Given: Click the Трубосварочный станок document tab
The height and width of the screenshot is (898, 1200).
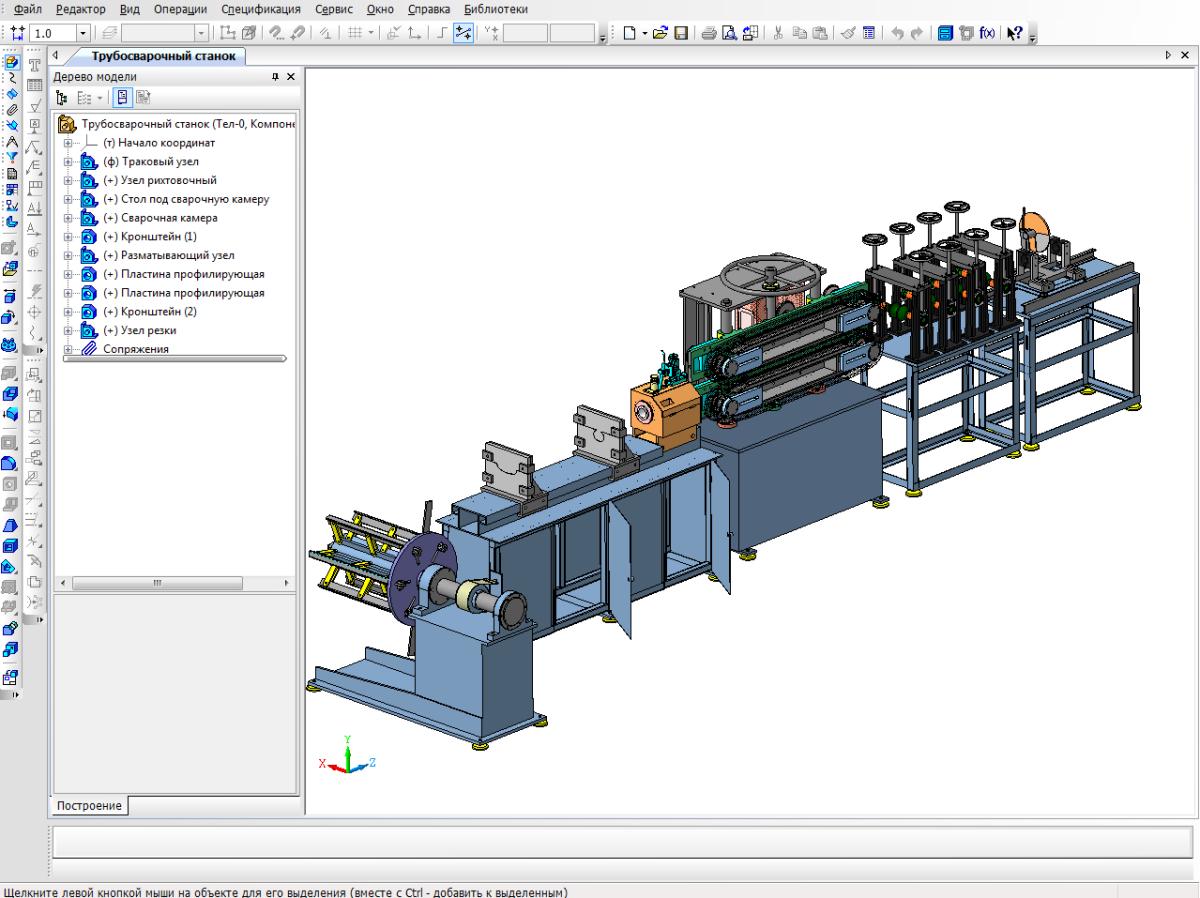Looking at the screenshot, I should point(163,56).
